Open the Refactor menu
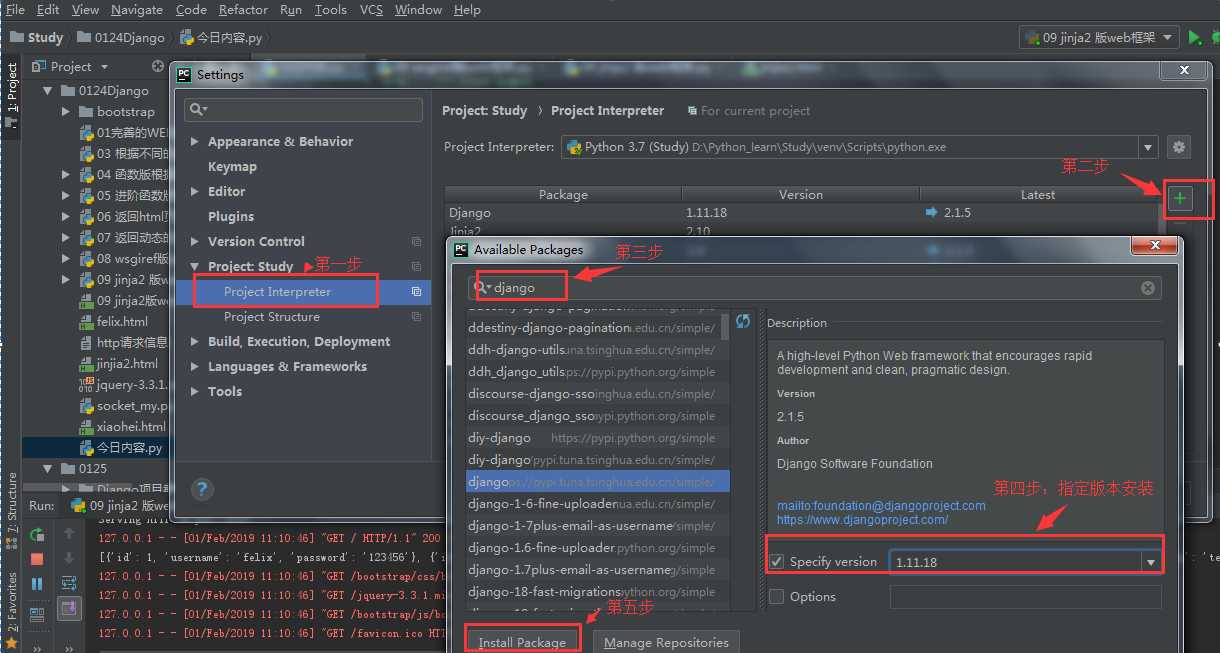The width and height of the screenshot is (1220, 653). 243,9
